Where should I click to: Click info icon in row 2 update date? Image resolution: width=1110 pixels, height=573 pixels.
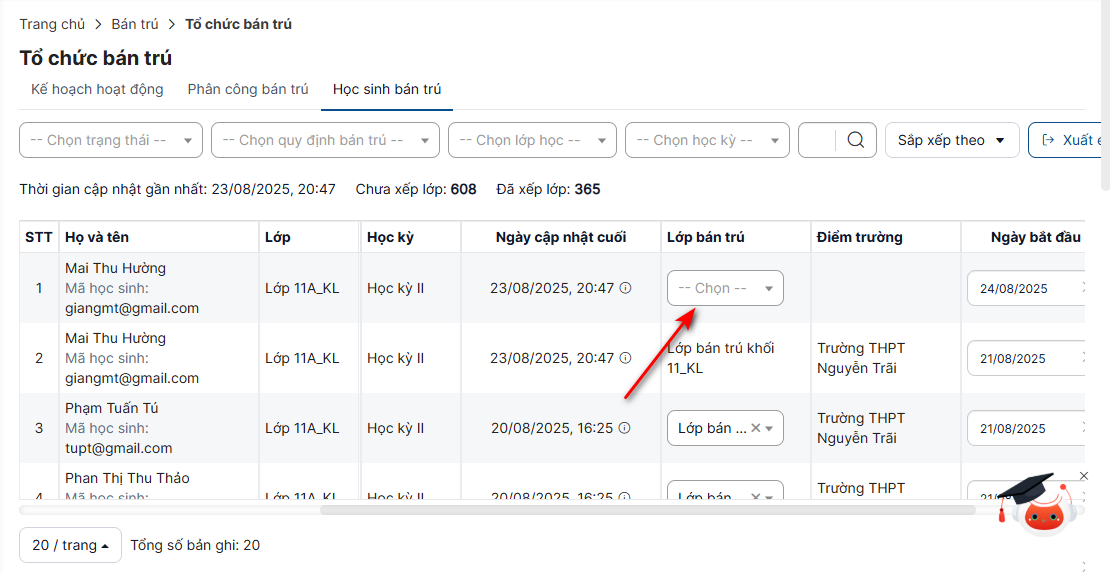pos(626,358)
